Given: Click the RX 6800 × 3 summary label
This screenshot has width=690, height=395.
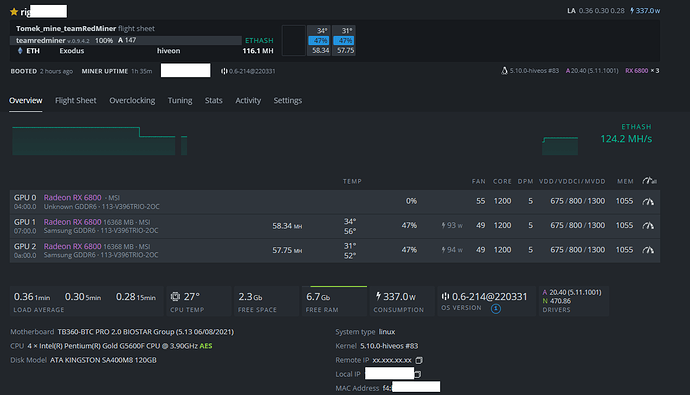Looking at the screenshot, I should [x=642, y=71].
